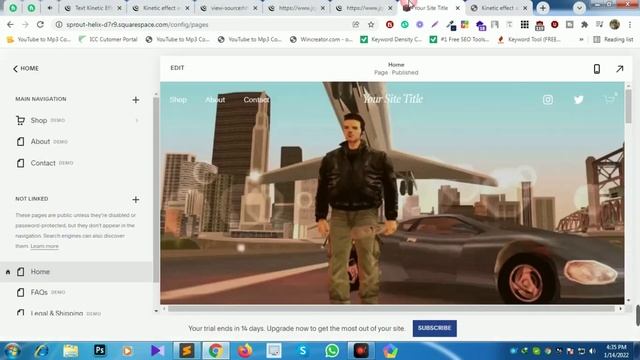Click the preview horizontal scrollbar
The height and width of the screenshot is (360, 640).
(391, 309)
